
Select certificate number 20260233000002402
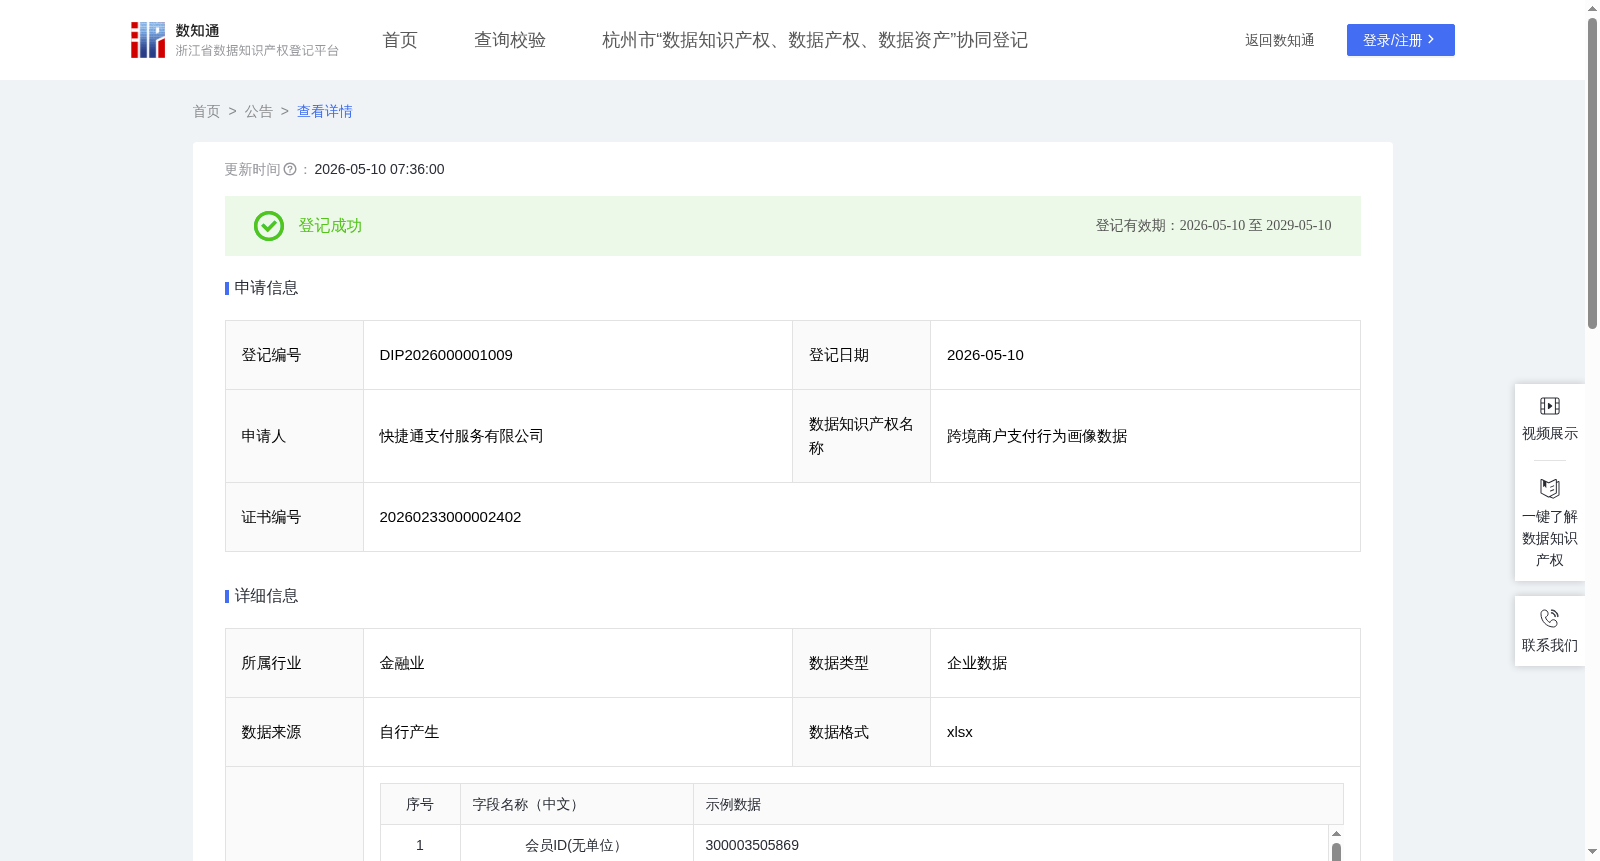coord(450,517)
